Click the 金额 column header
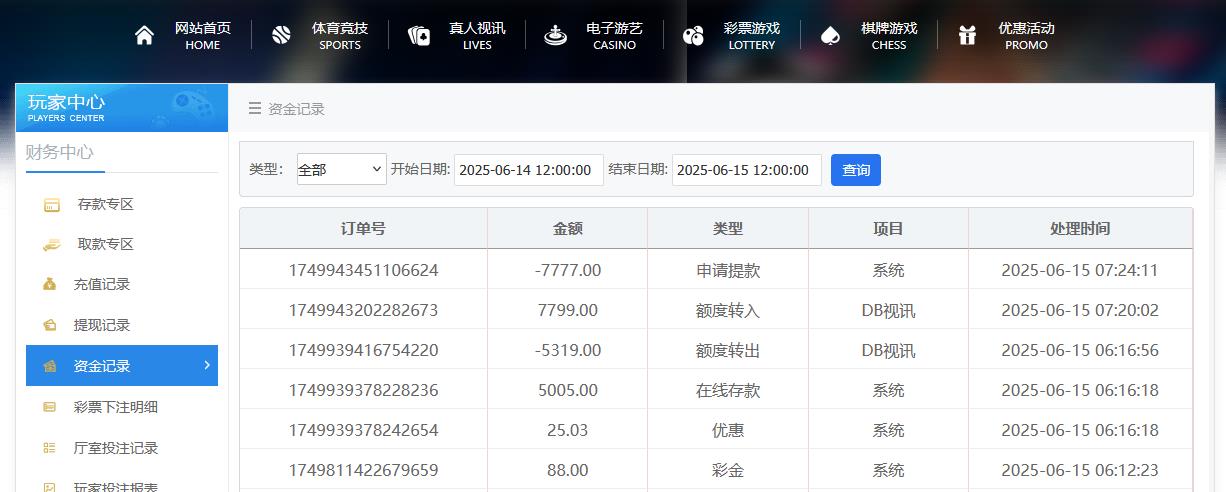Image resolution: width=1226 pixels, height=492 pixels. [568, 229]
